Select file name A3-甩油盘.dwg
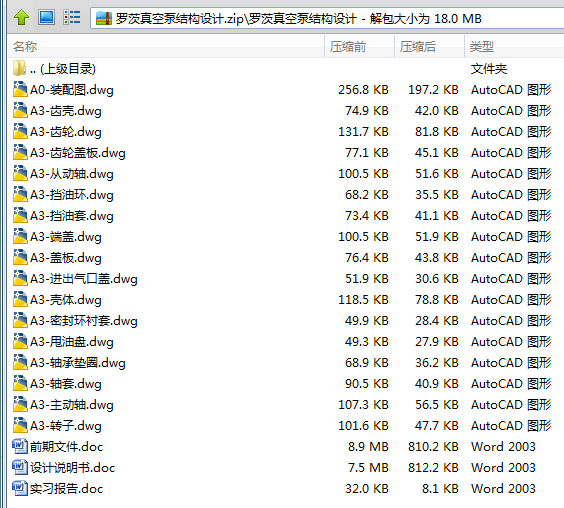564x508 pixels. pyautogui.click(x=72, y=341)
